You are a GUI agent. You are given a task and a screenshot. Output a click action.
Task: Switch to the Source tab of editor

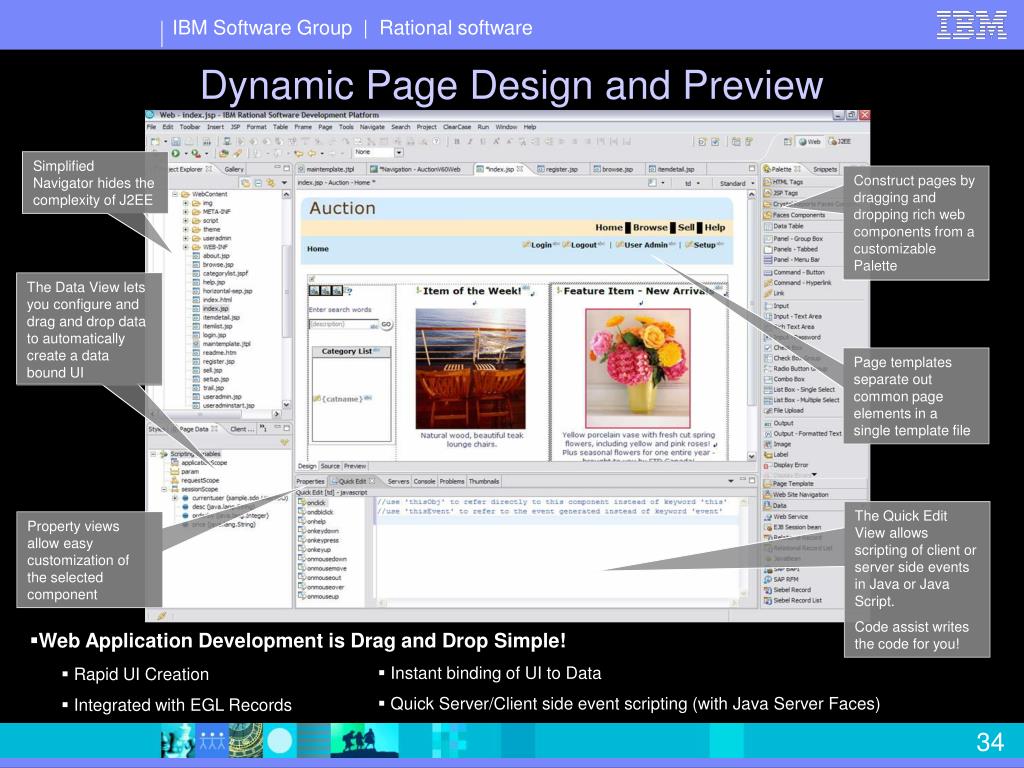330,466
